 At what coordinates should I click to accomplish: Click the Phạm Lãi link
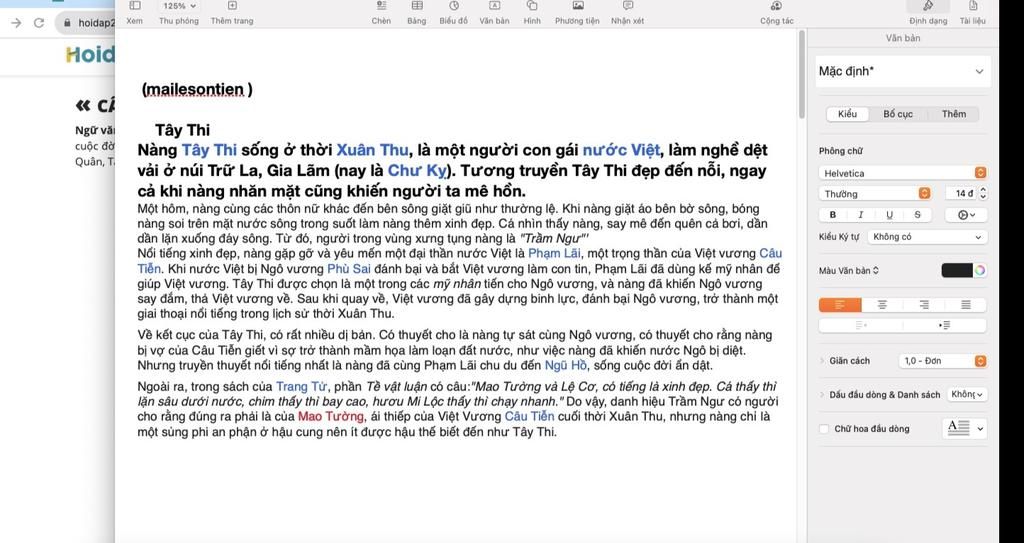click(x=553, y=254)
